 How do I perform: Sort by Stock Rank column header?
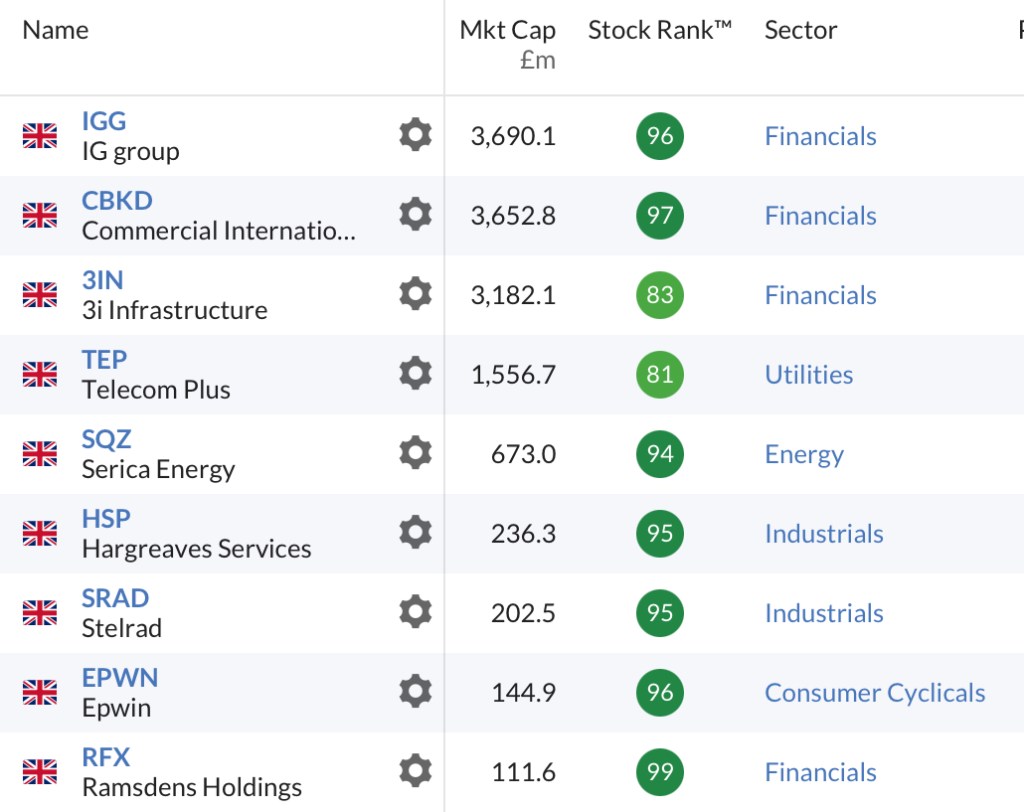tap(659, 30)
